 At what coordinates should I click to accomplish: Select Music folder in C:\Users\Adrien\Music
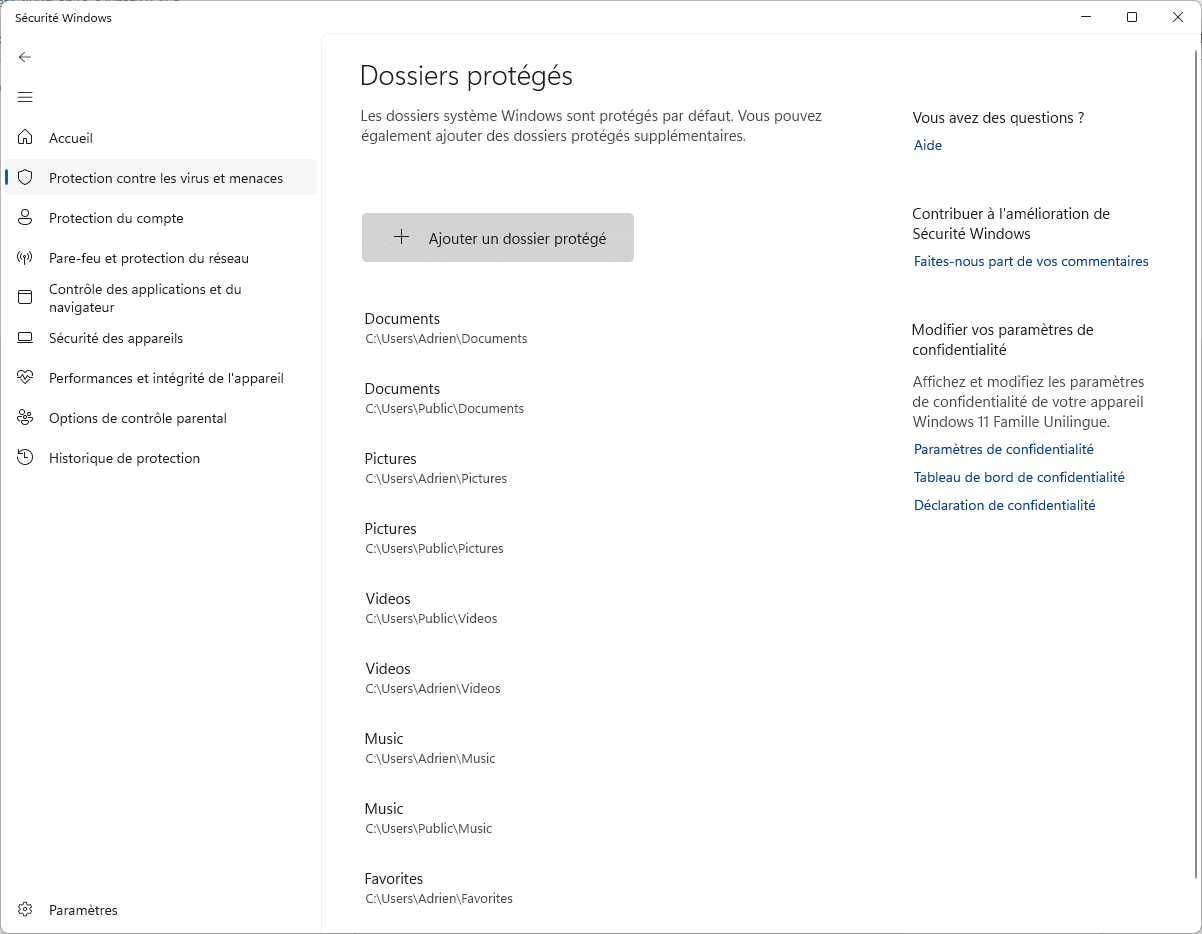click(x=430, y=748)
